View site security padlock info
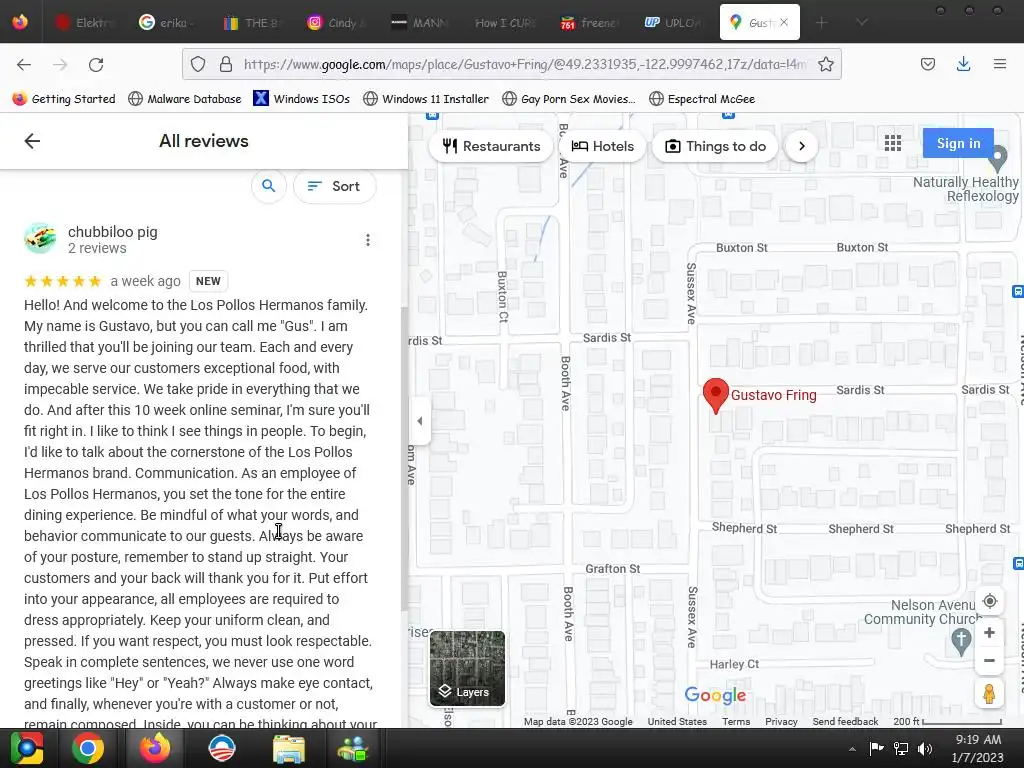This screenshot has width=1024, height=768. (x=226, y=64)
